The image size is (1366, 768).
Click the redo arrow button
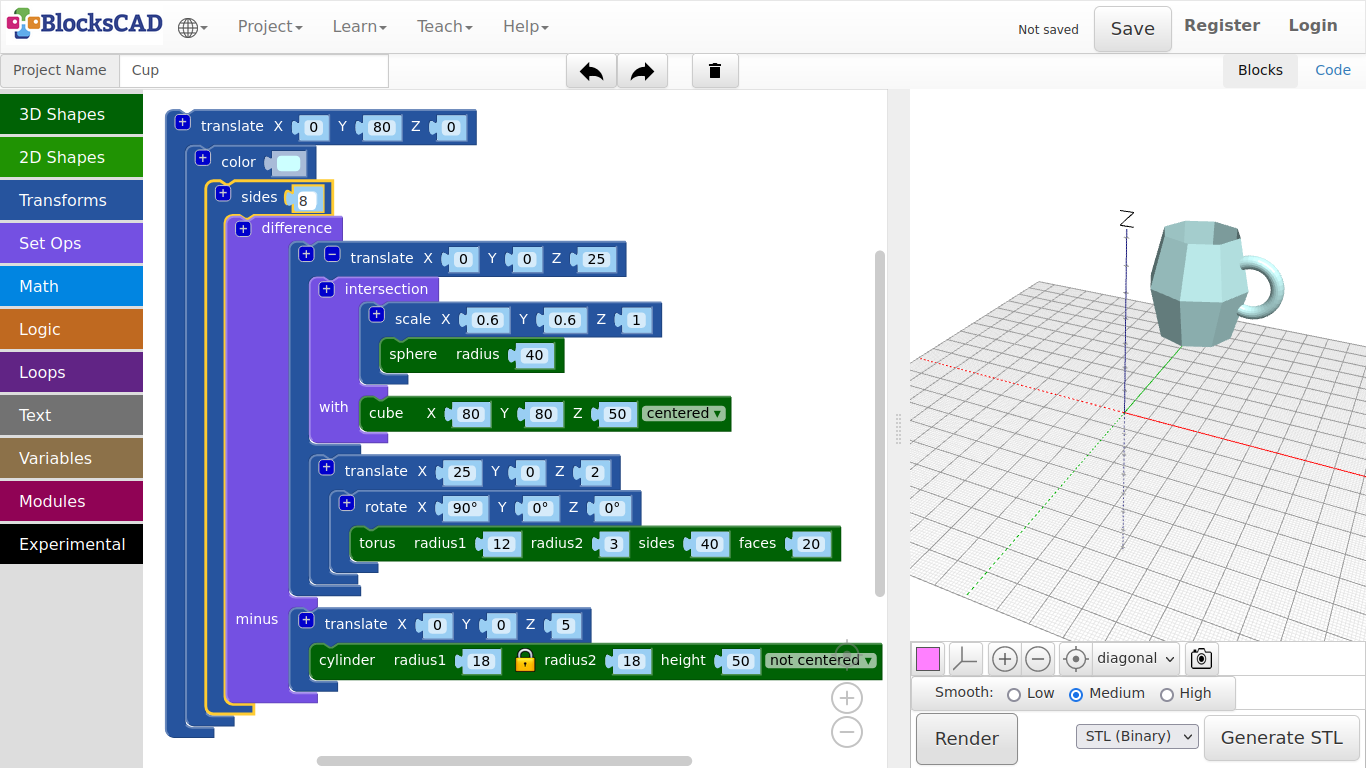tap(642, 71)
